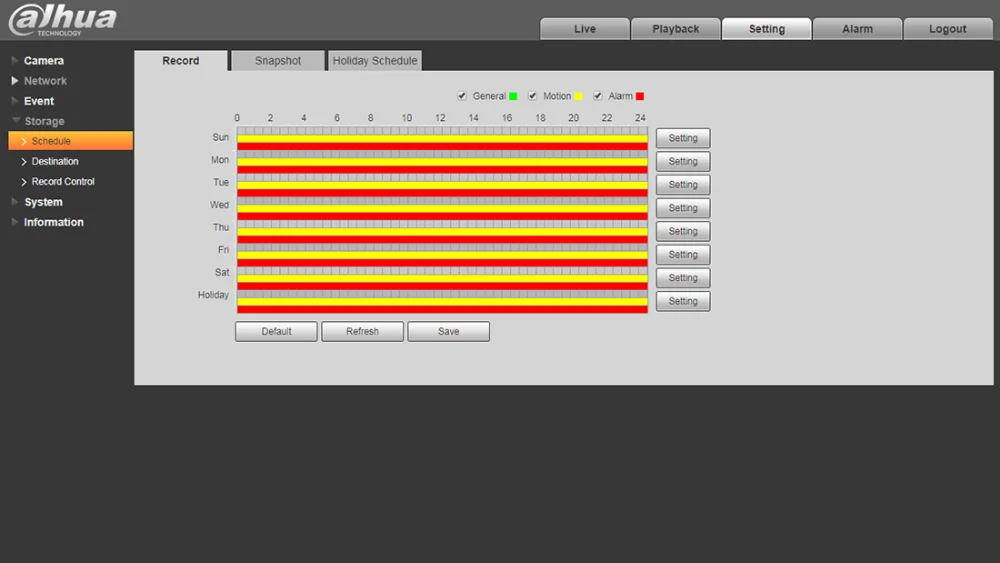Open Setting for the Fri row

(682, 254)
